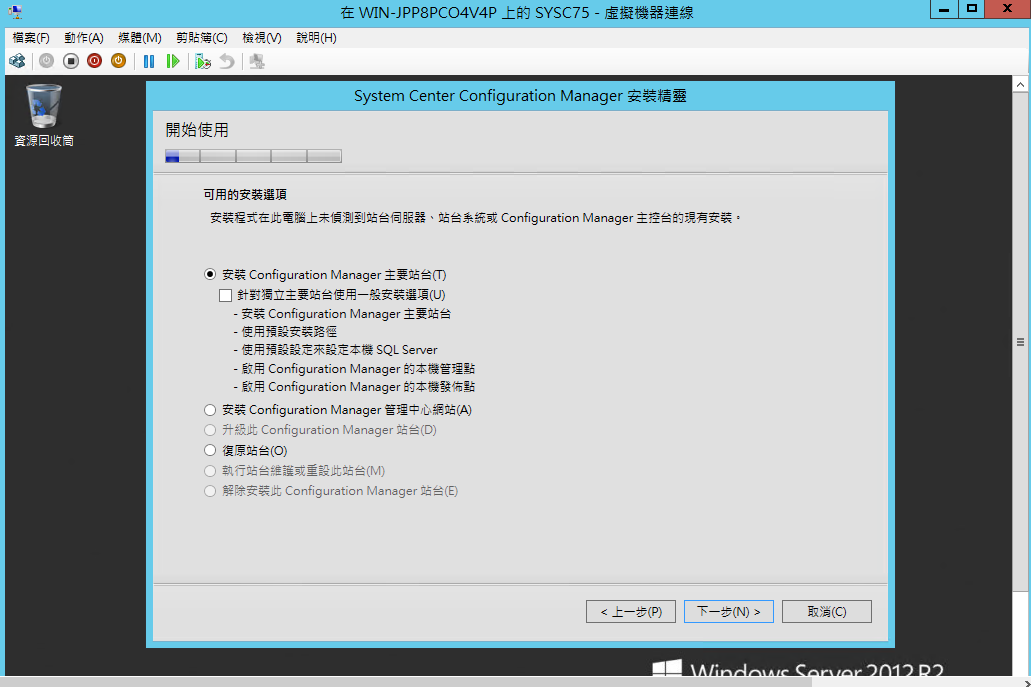Proceed with the 下一步(N) button
Screen dimensions: 1031x687
[x=729, y=611]
